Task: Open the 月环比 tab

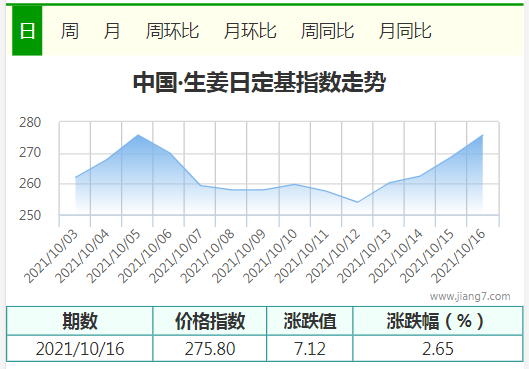Action: pyautogui.click(x=250, y=31)
